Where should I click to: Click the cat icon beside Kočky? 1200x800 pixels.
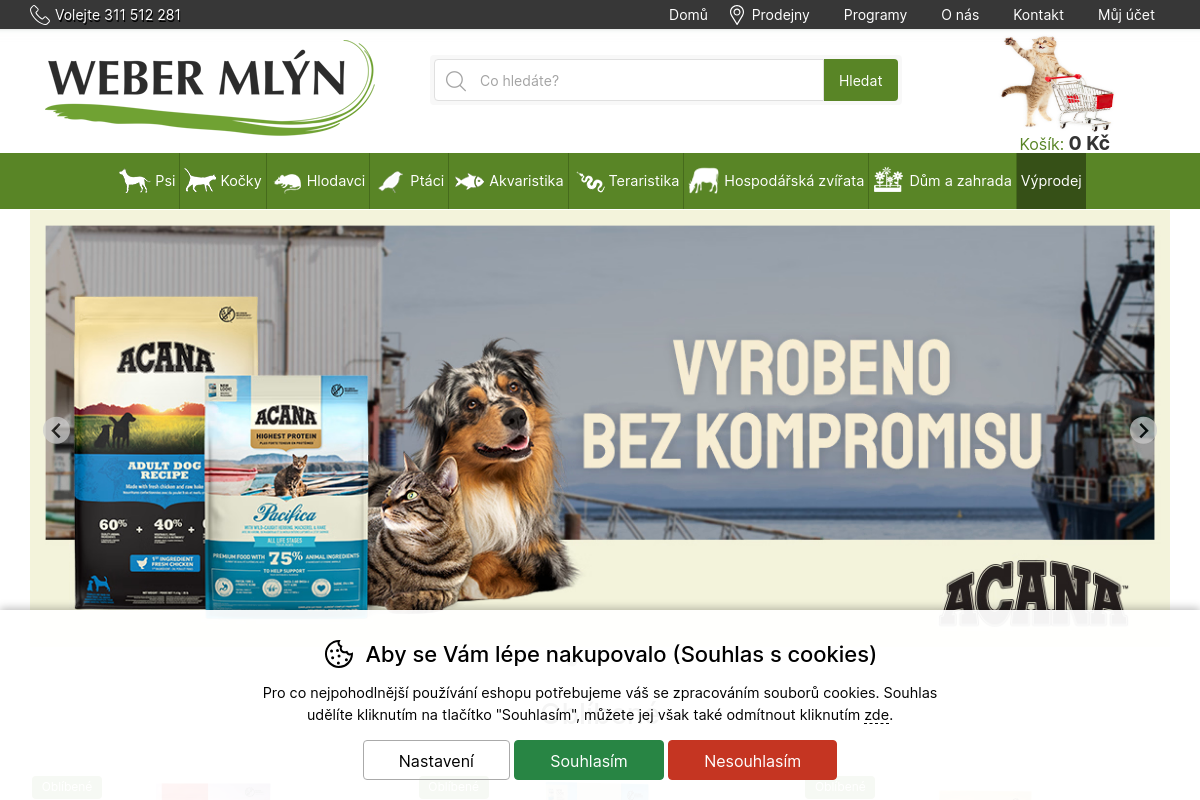pos(200,181)
